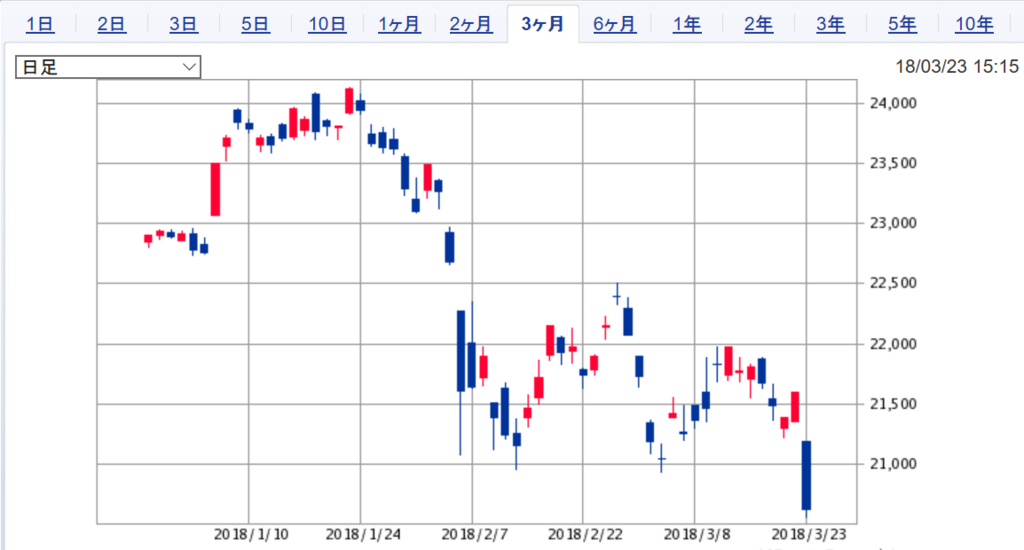Click the 23,500 axis label
Image resolution: width=1024 pixels, height=550 pixels.
coord(893,163)
